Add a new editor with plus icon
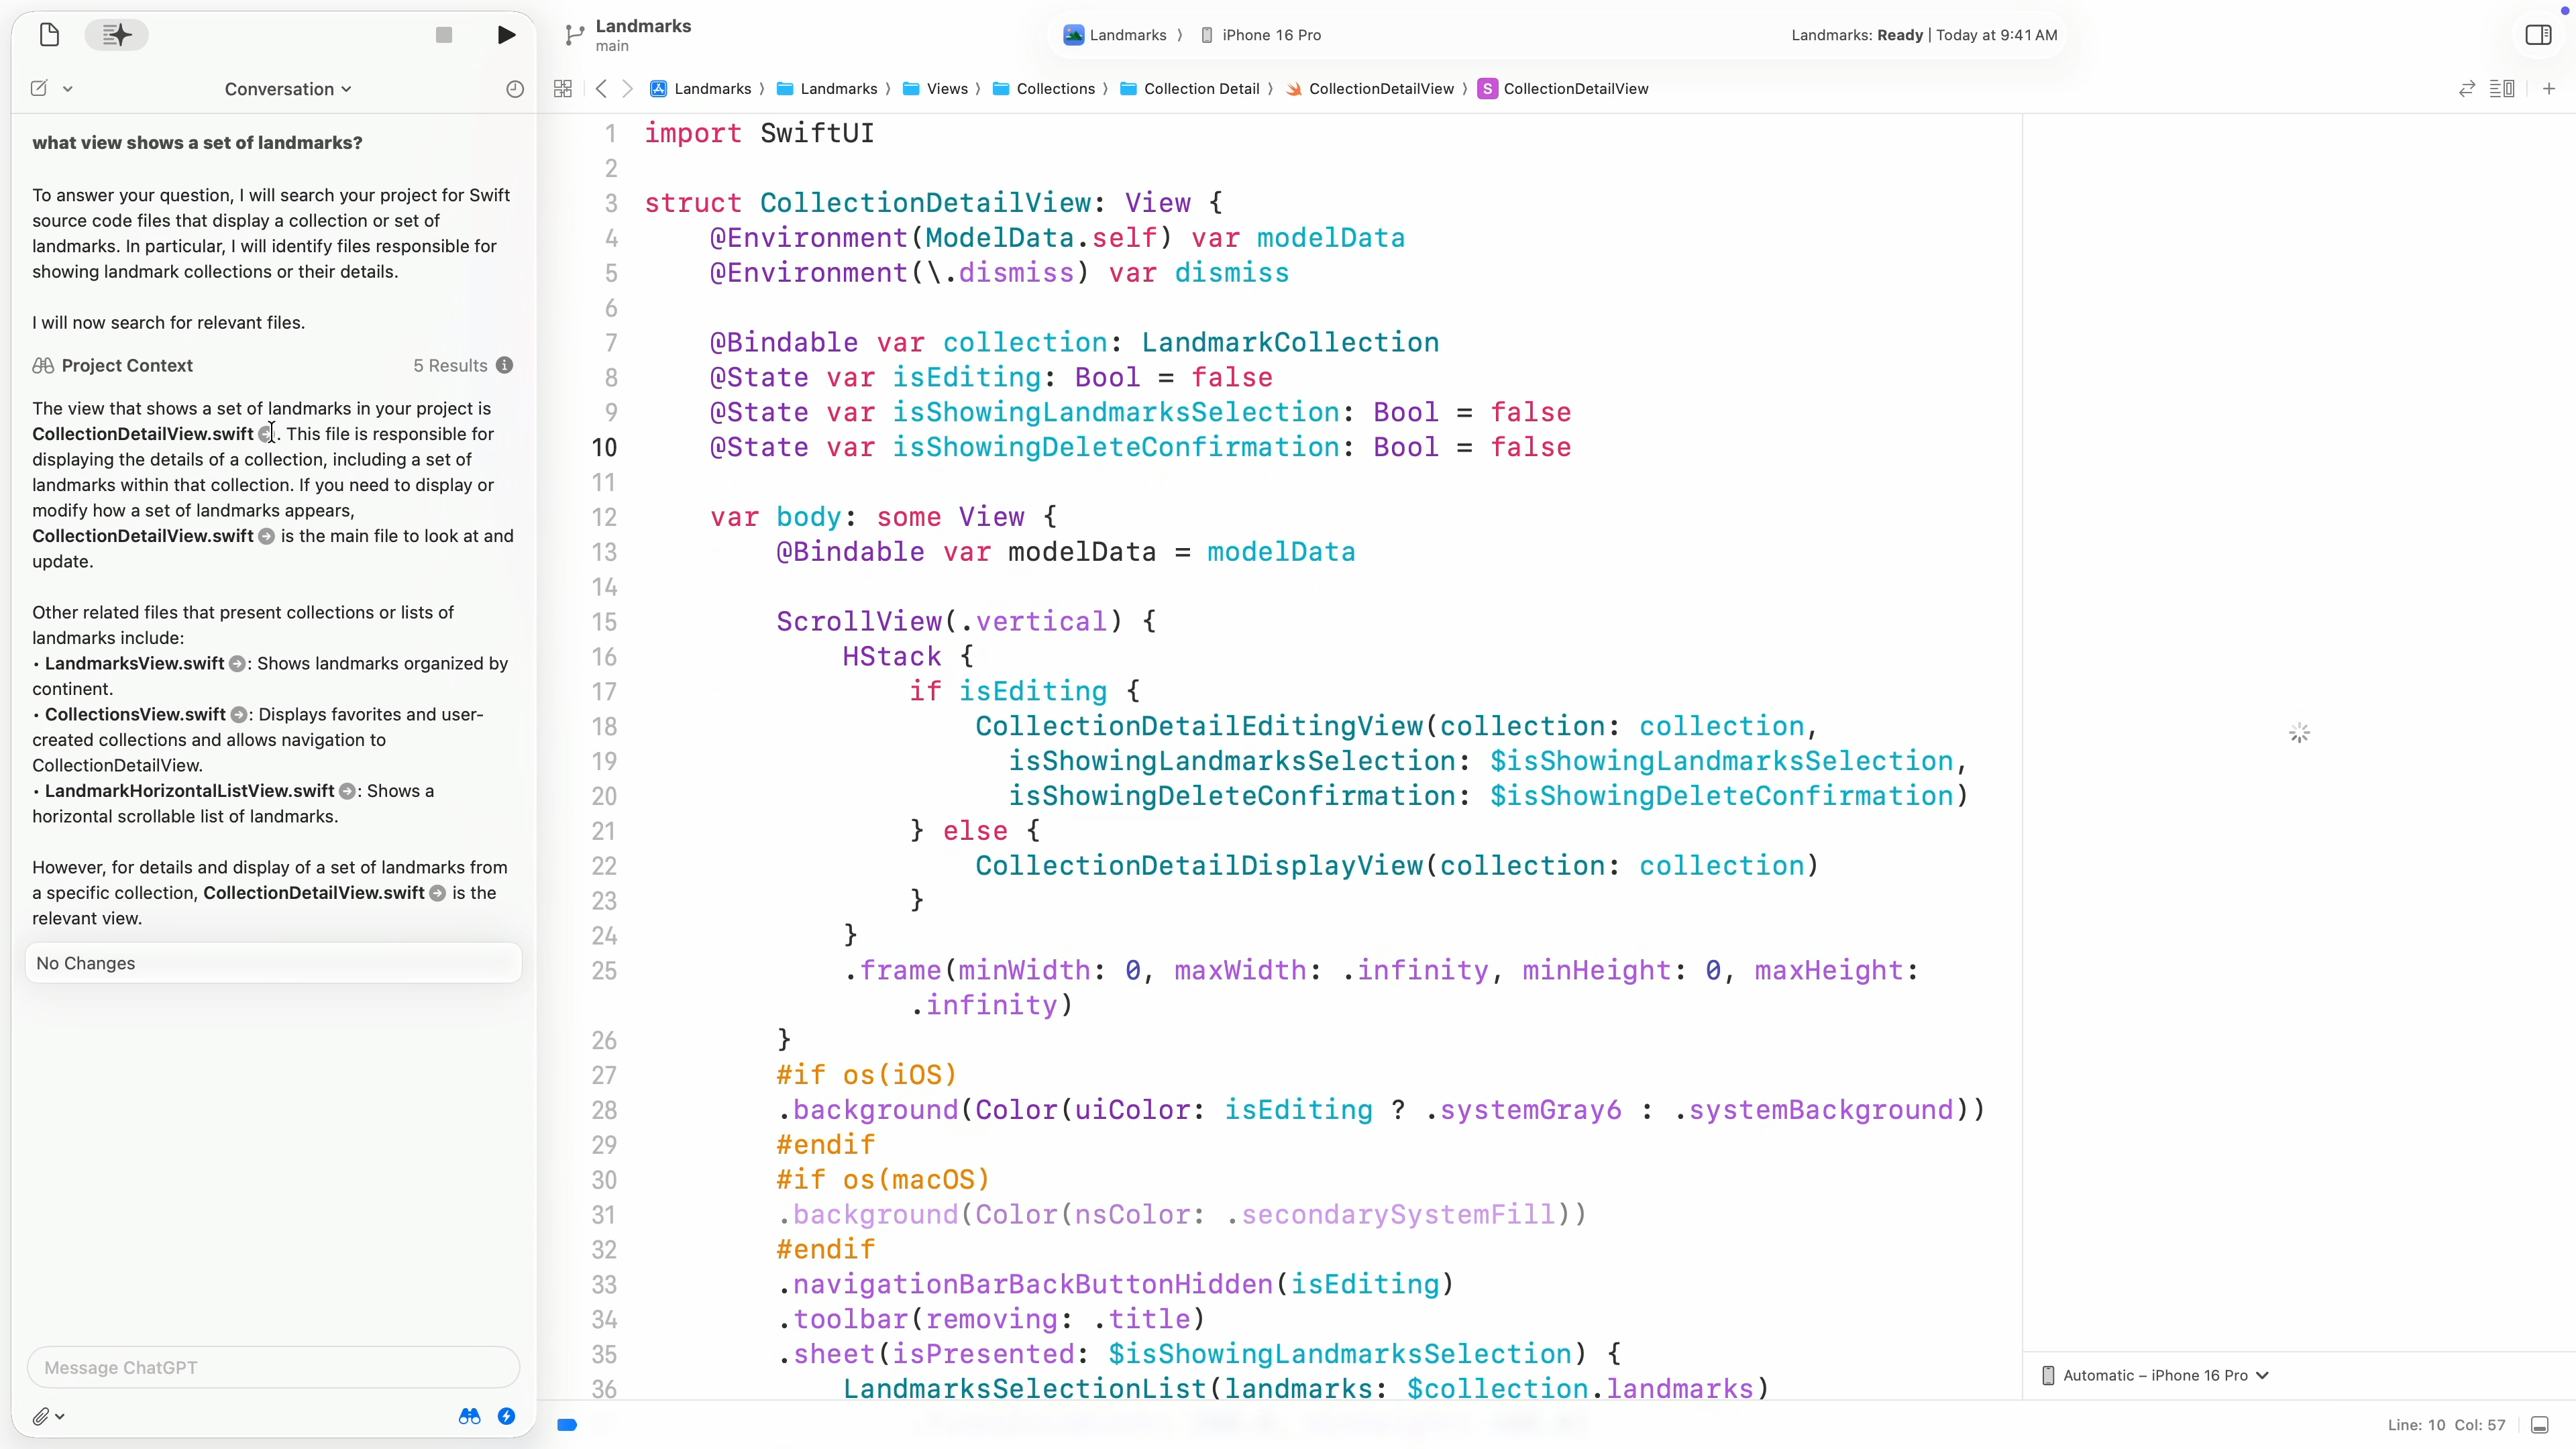Viewport: 2576px width, 1449px height. tap(2549, 89)
